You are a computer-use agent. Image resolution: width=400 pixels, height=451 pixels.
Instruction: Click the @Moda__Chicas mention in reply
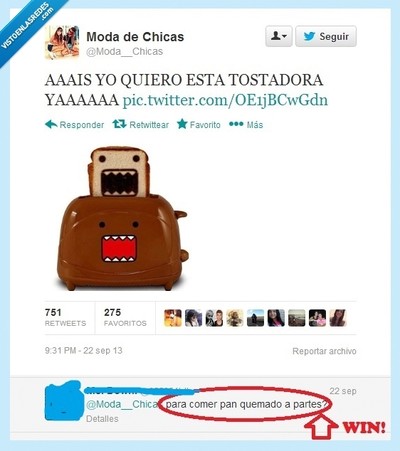pyautogui.click(x=122, y=404)
